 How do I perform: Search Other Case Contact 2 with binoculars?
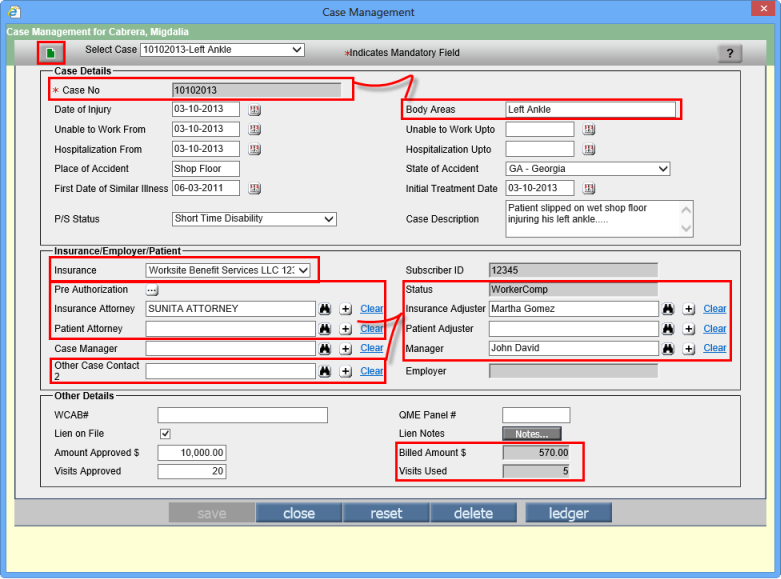(325, 371)
